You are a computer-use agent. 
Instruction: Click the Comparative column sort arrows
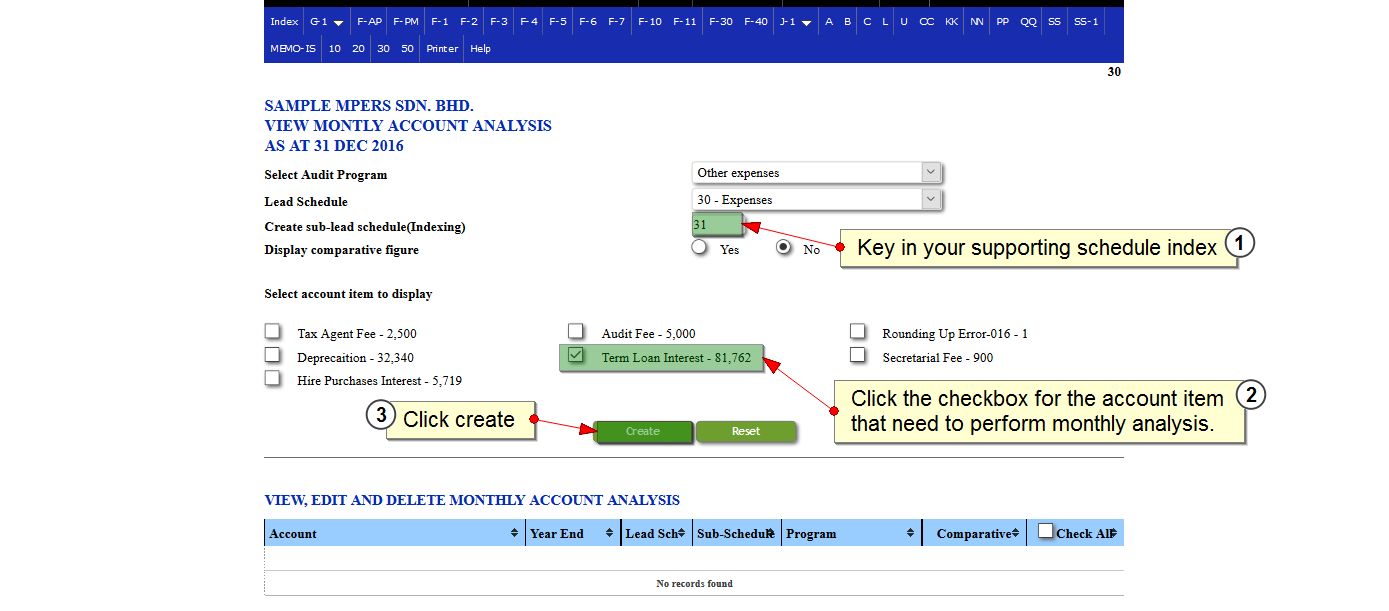click(1015, 534)
